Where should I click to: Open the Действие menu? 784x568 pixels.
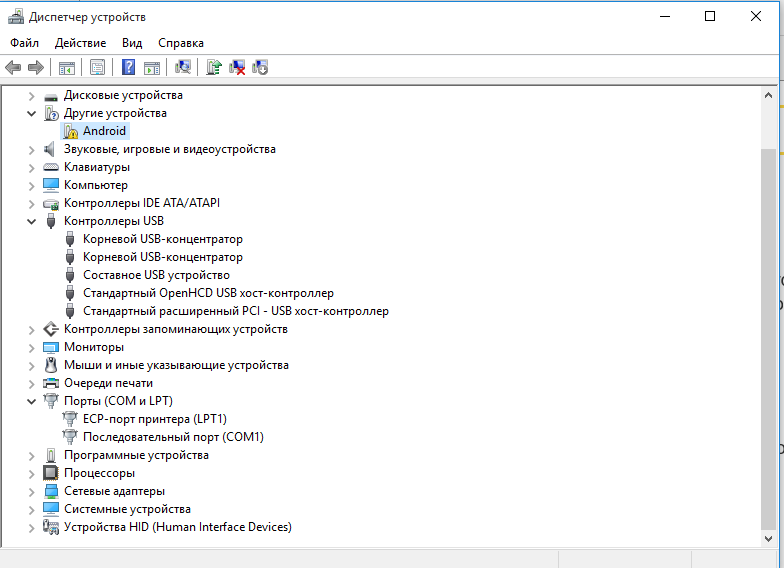(80, 43)
